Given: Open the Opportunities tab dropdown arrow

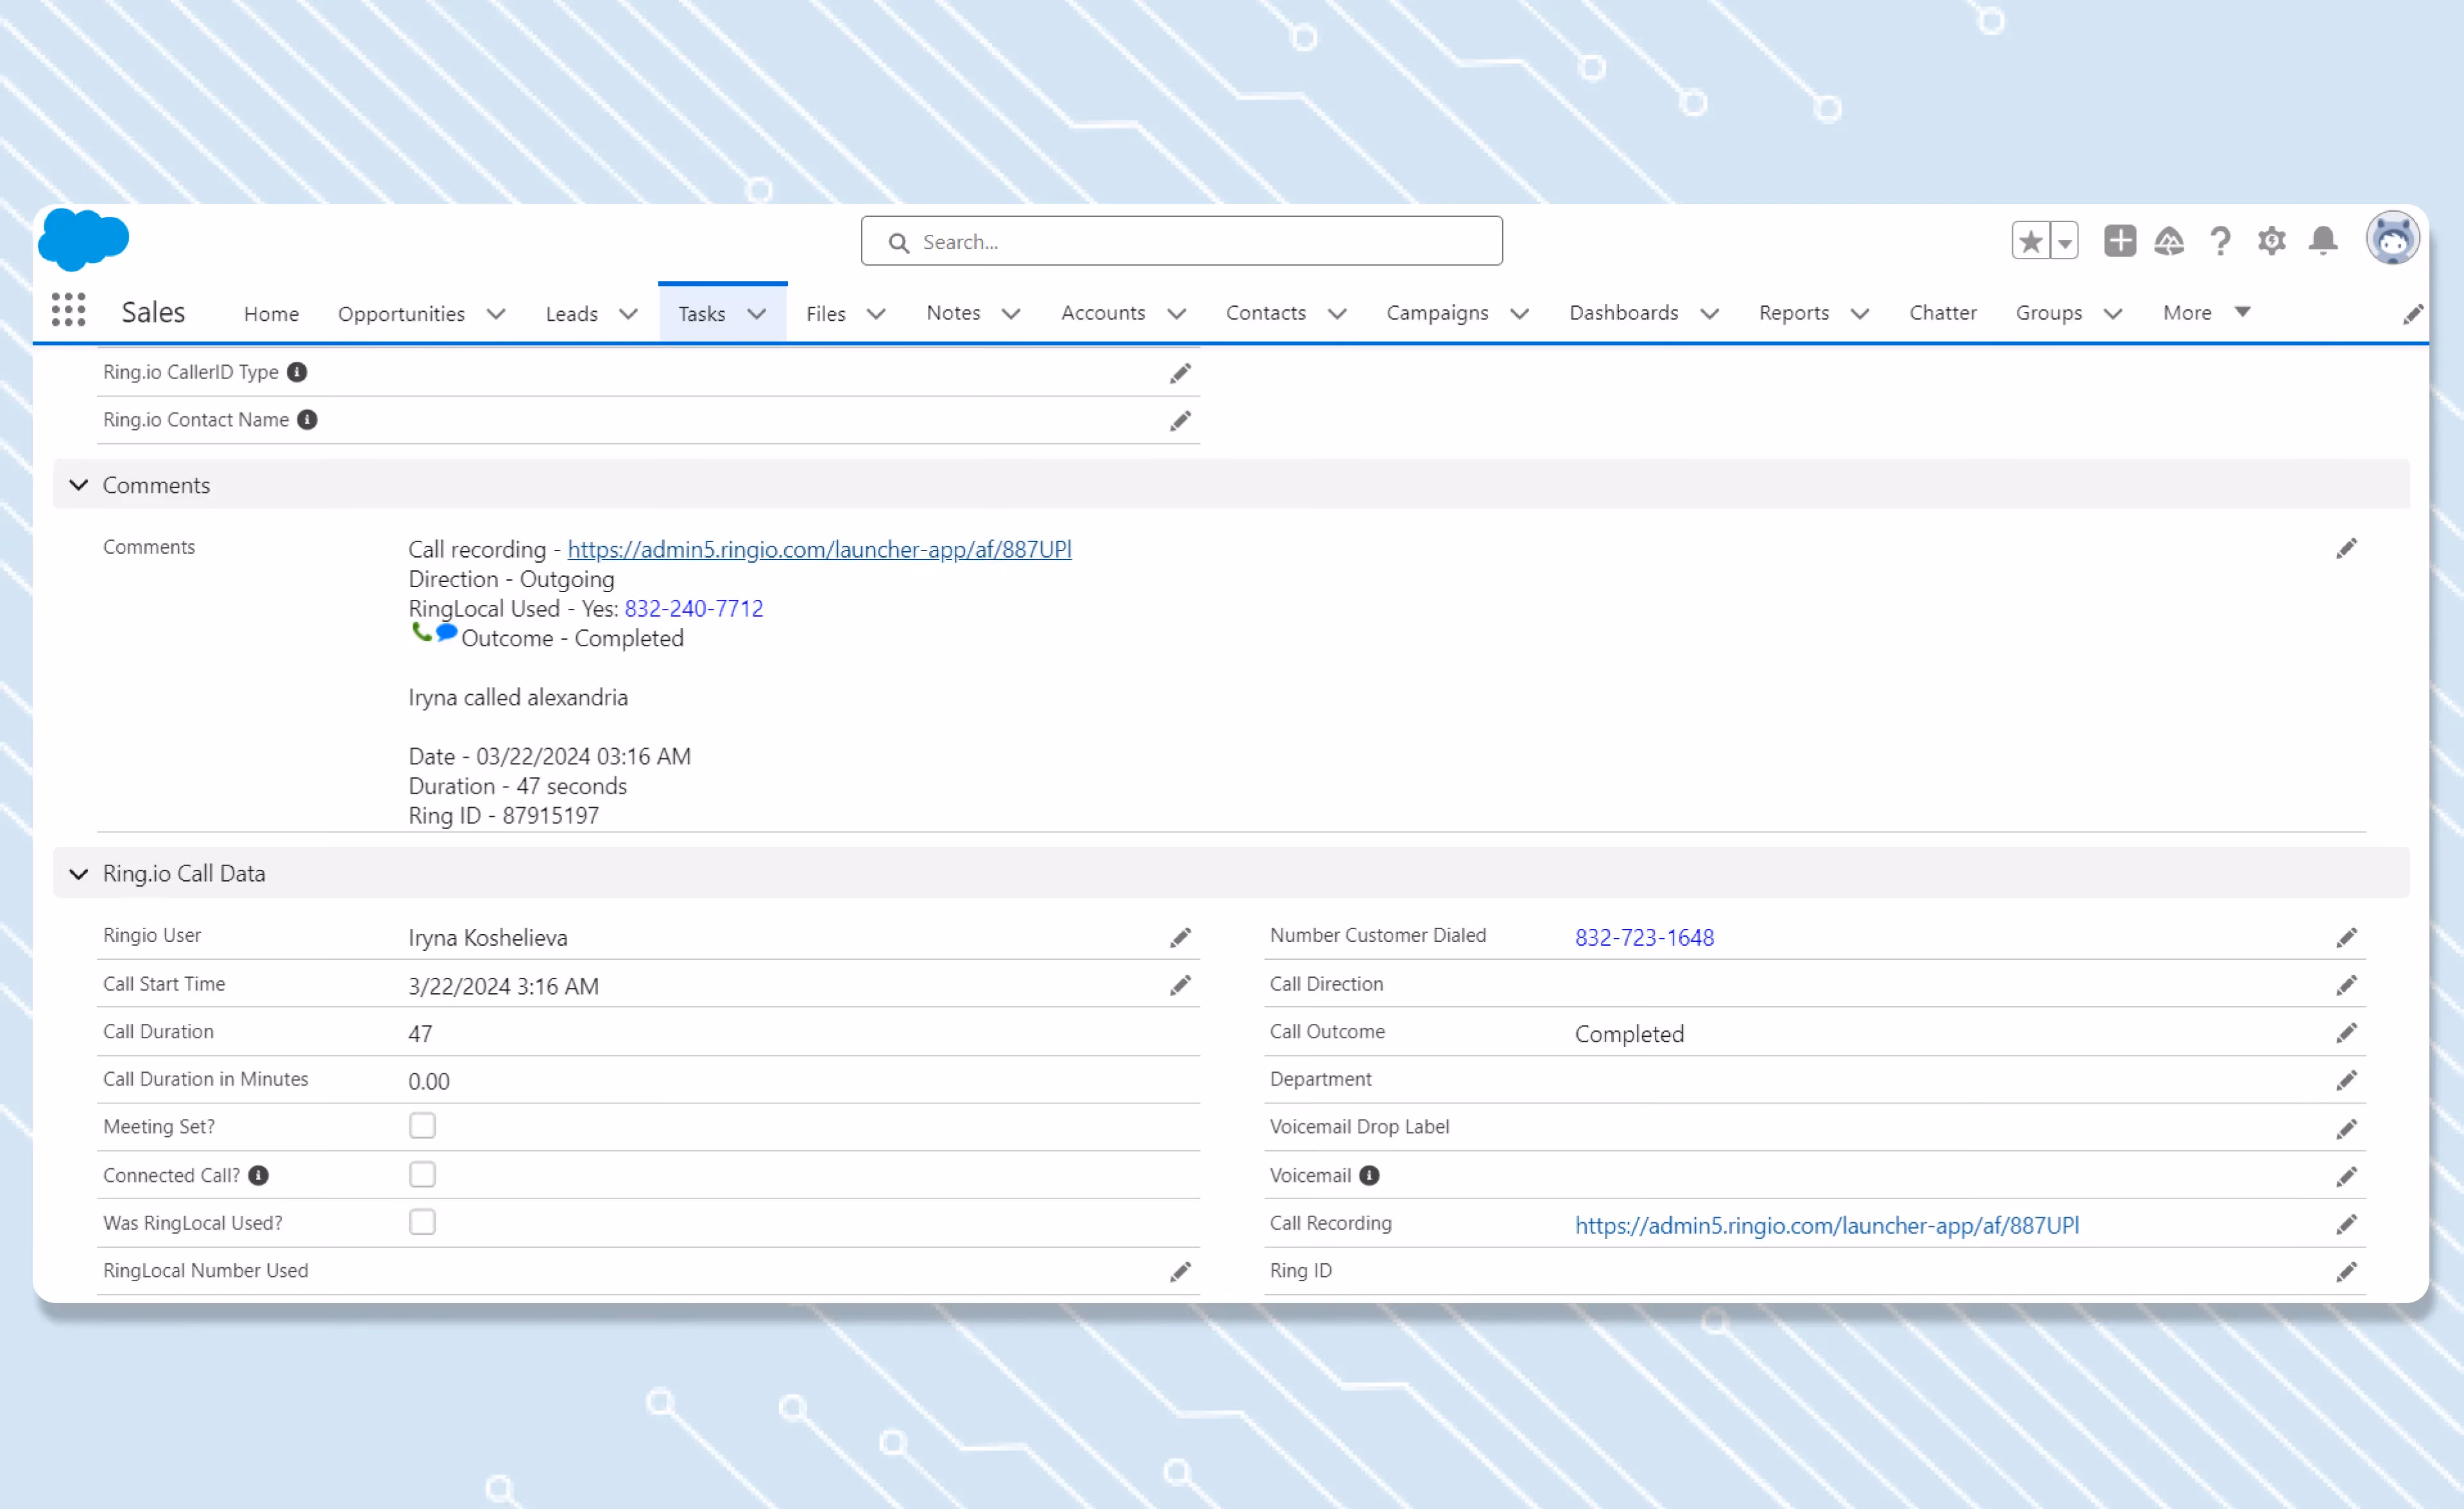Looking at the screenshot, I should point(496,314).
